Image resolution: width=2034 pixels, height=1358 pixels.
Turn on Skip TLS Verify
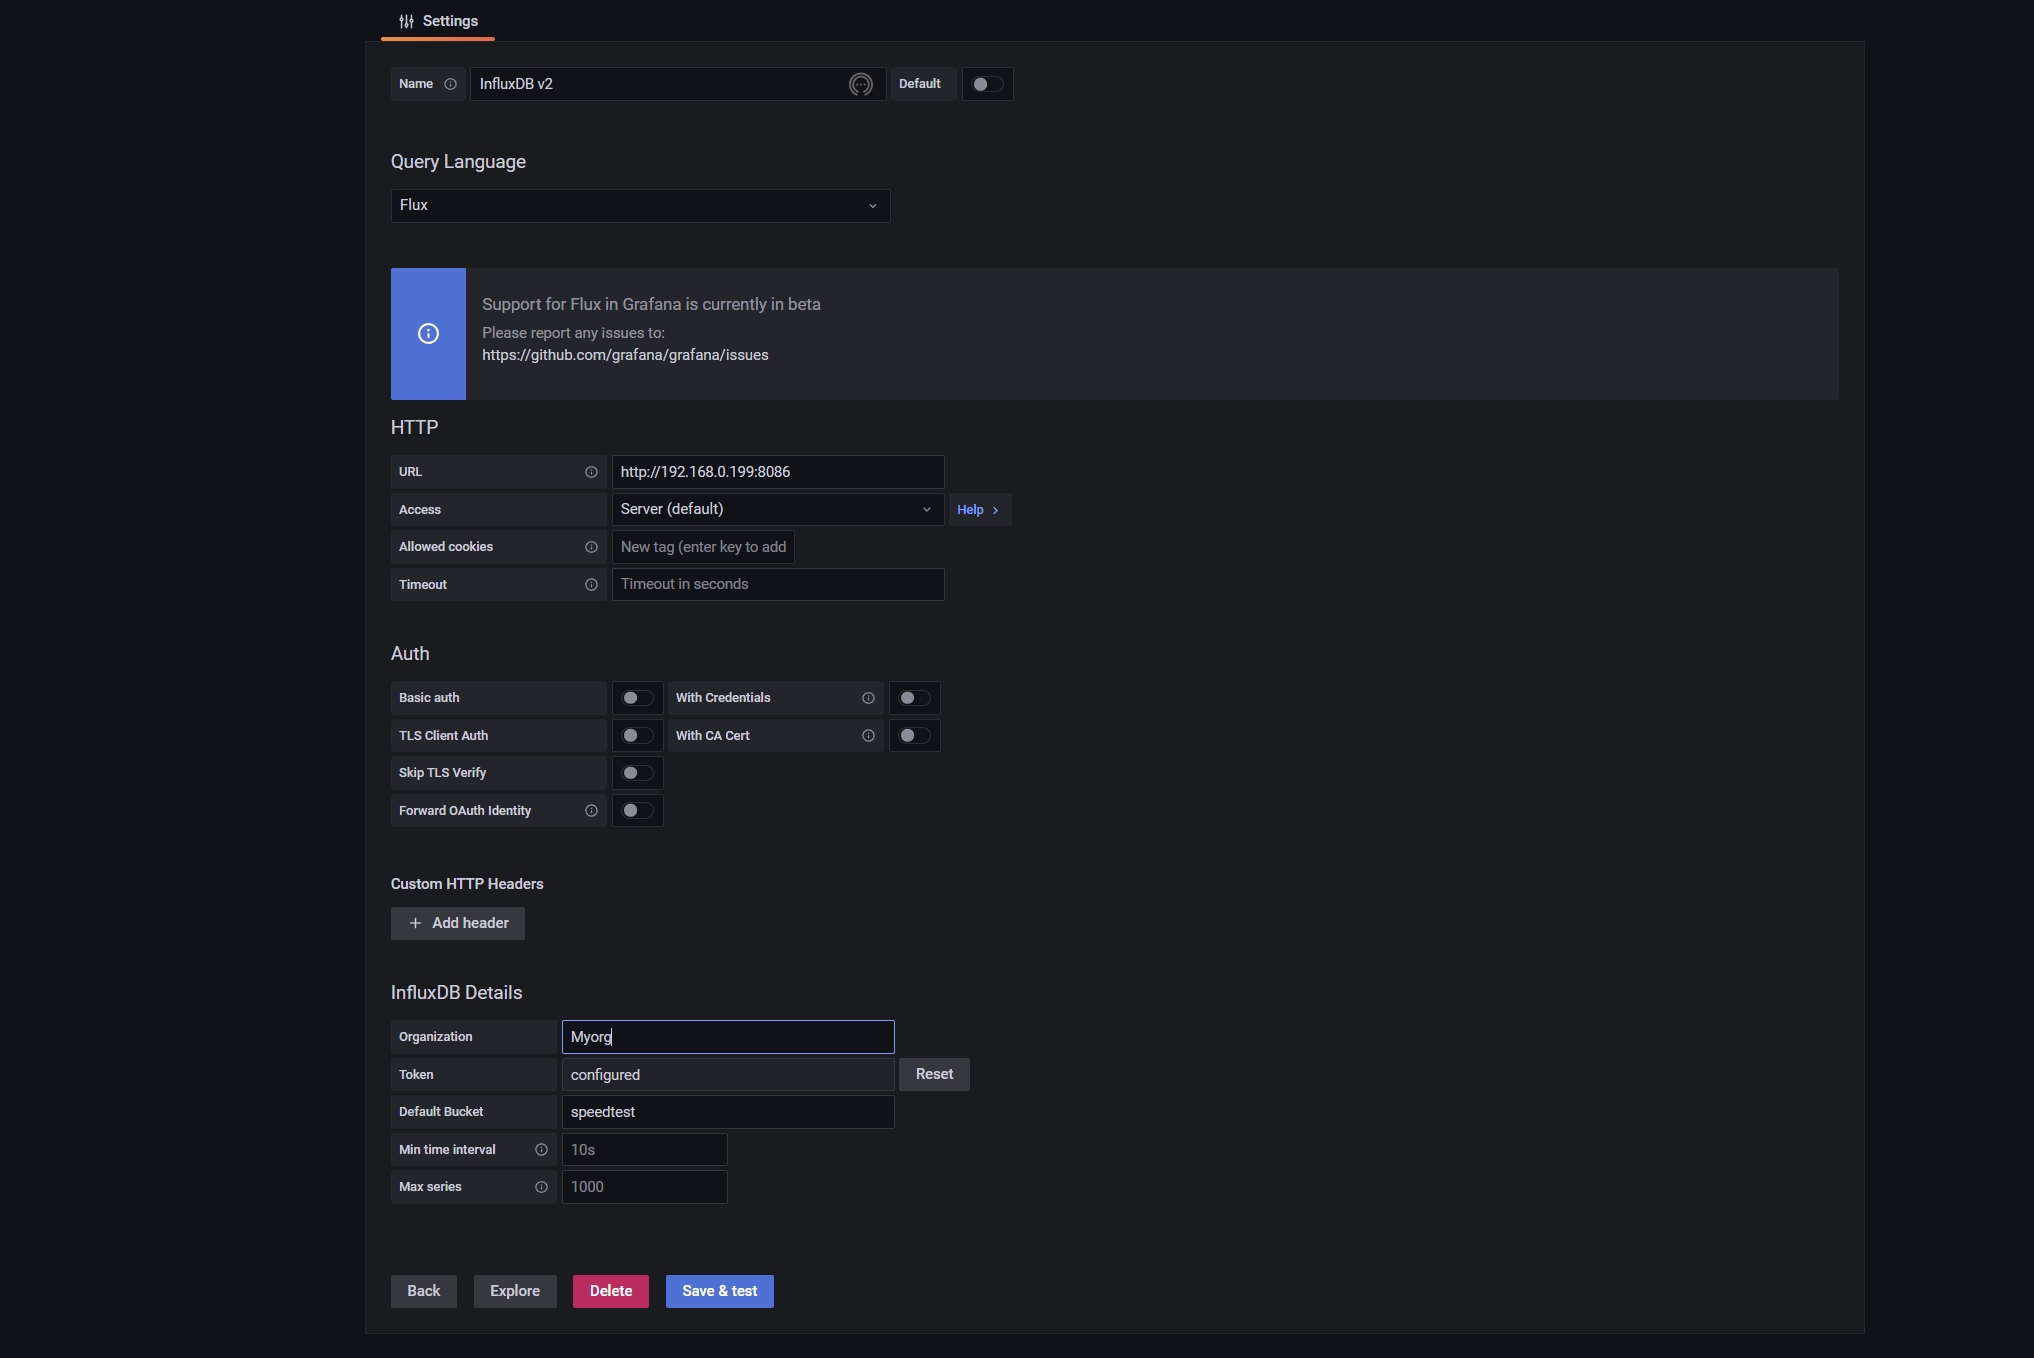(637, 773)
